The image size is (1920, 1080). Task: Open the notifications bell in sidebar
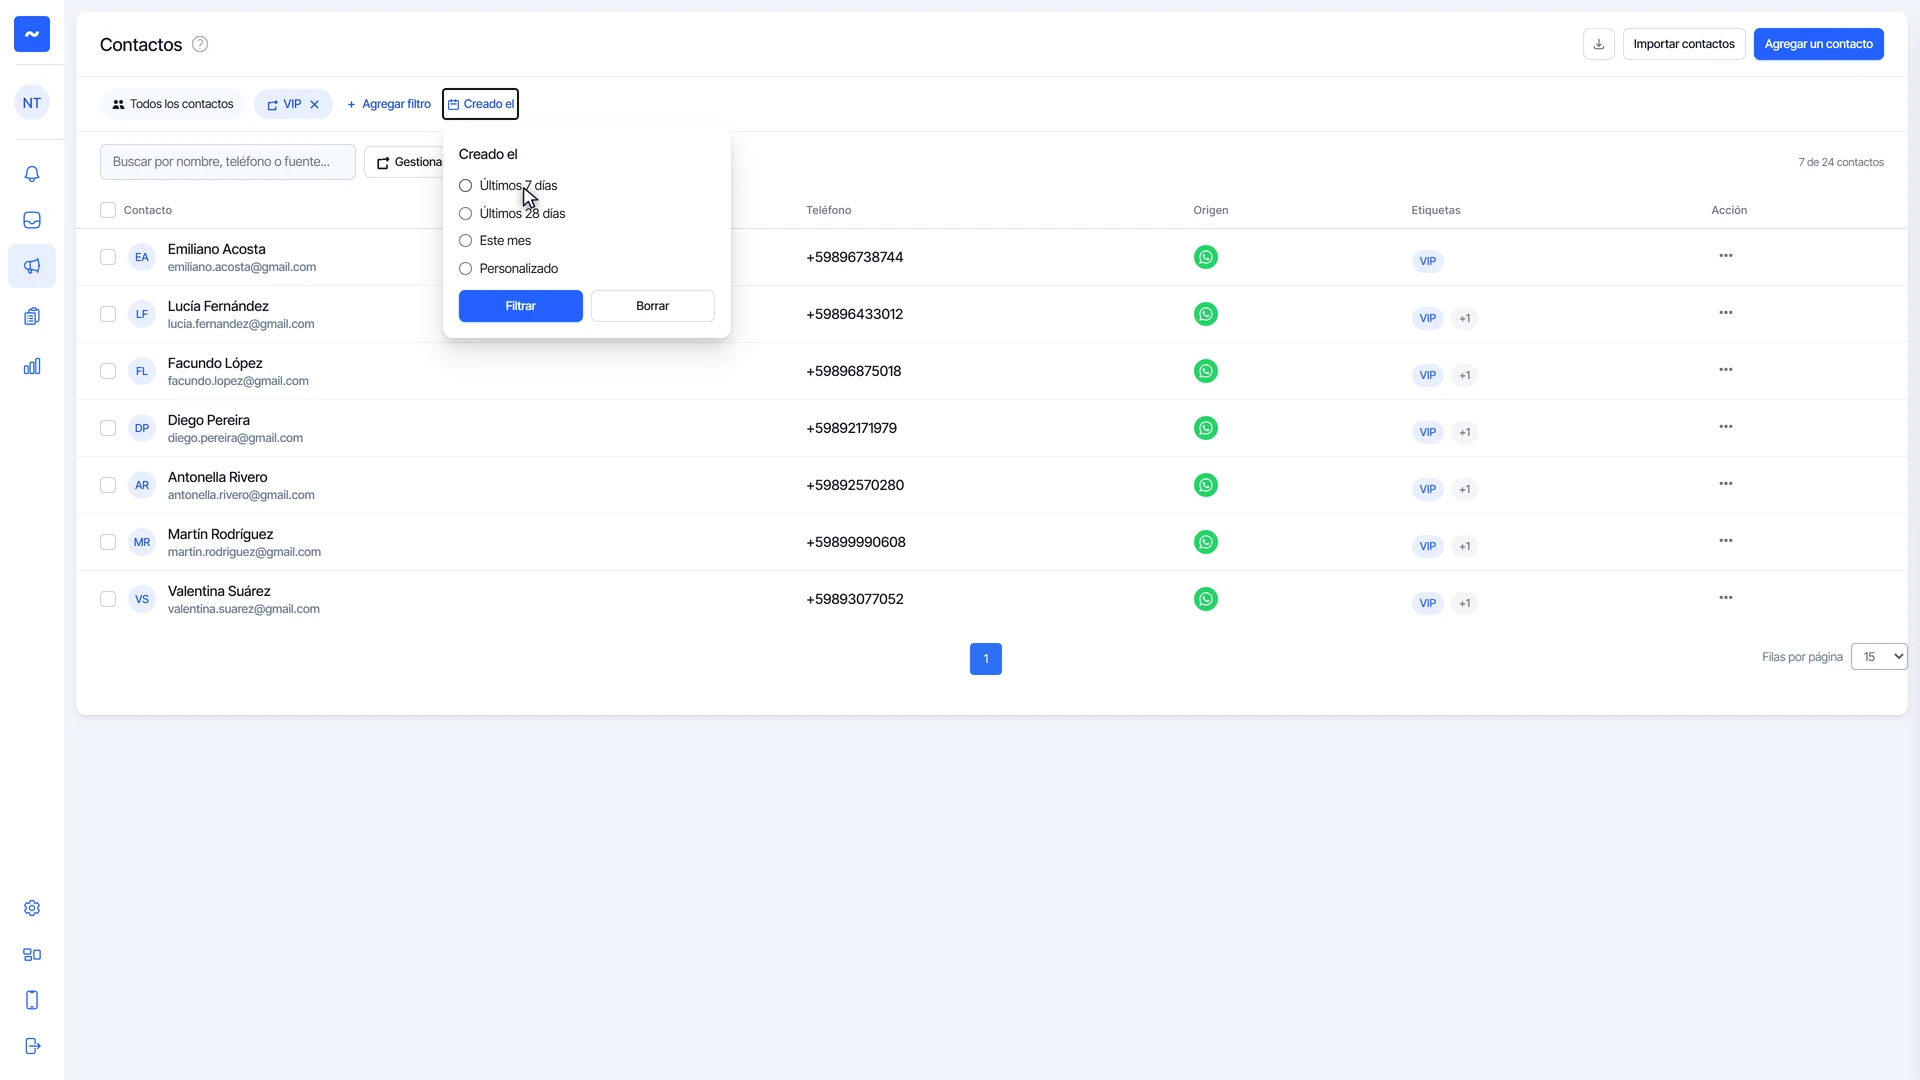[32, 174]
